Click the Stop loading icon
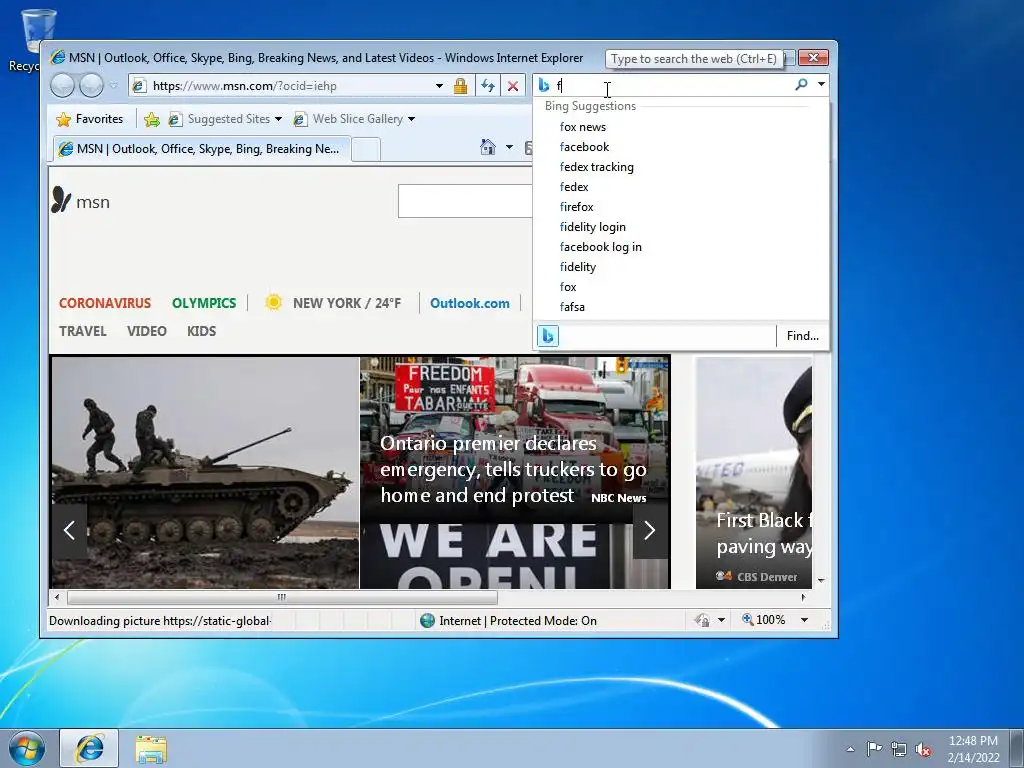 (x=513, y=86)
